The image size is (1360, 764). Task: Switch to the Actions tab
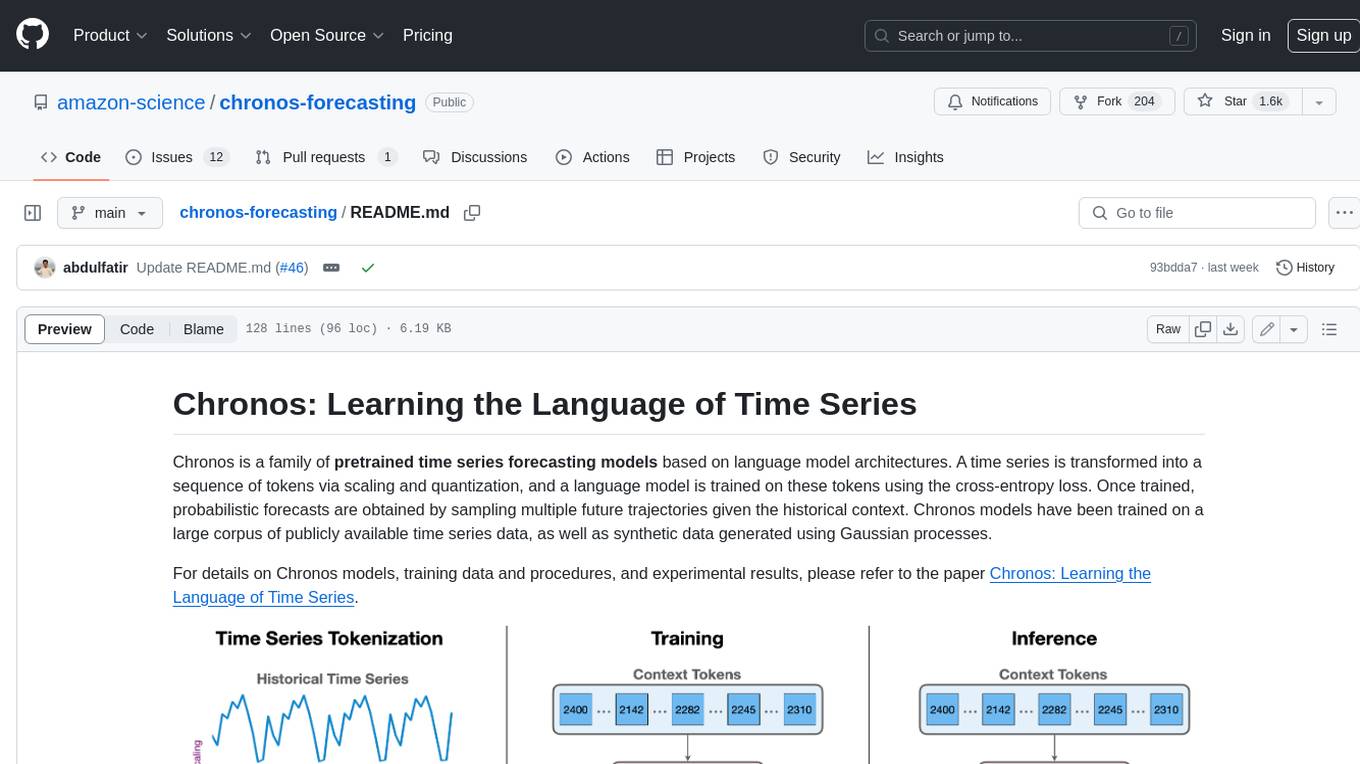pos(592,157)
